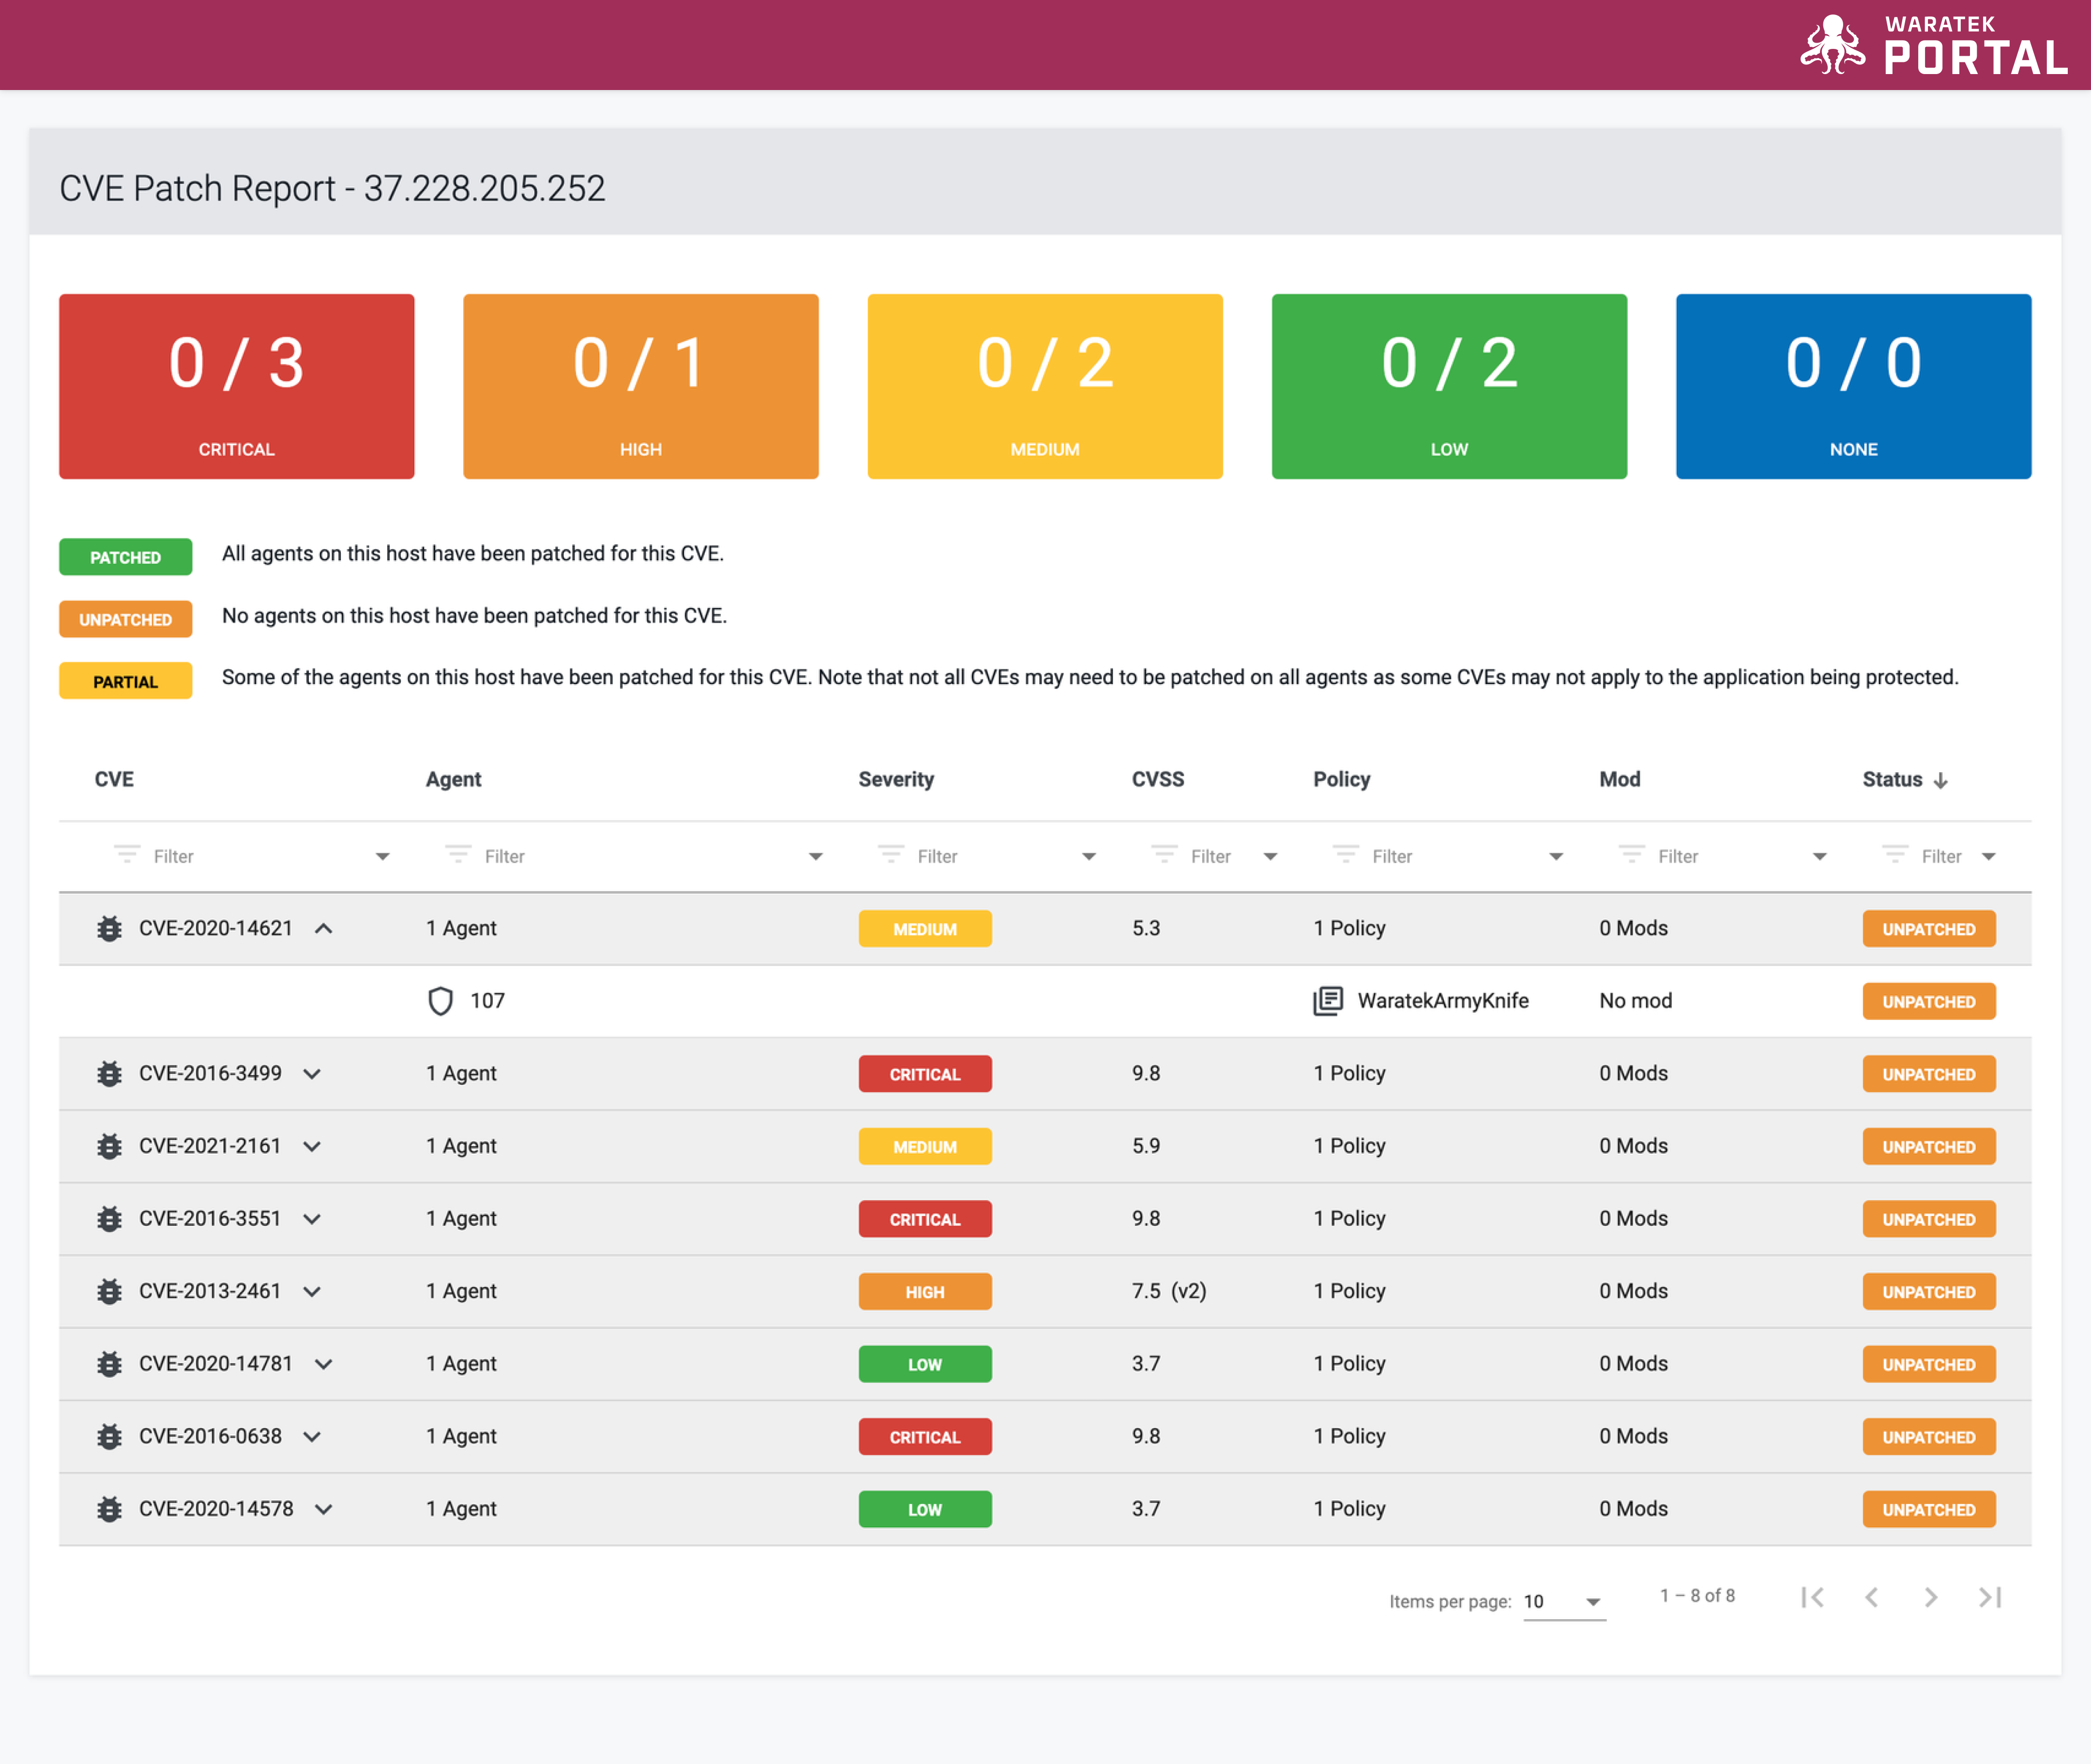2091x1764 pixels.
Task: Click the red 0 / 3 CRITICAL card
Action: tap(236, 386)
